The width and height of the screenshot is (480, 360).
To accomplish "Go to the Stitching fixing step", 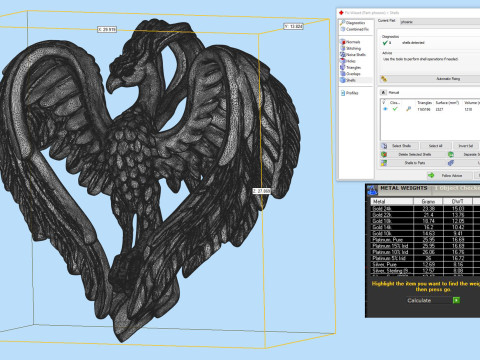I will 351,48.
